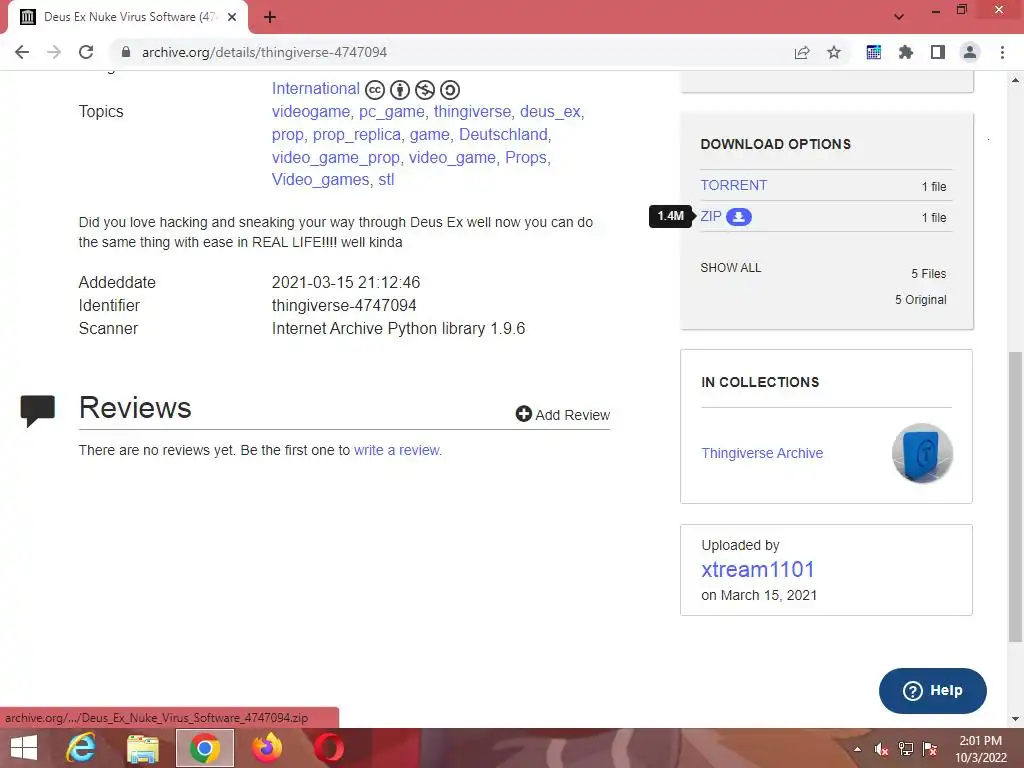Open File Explorer from taskbar
Viewport: 1024px width, 768px height.
pos(142,748)
